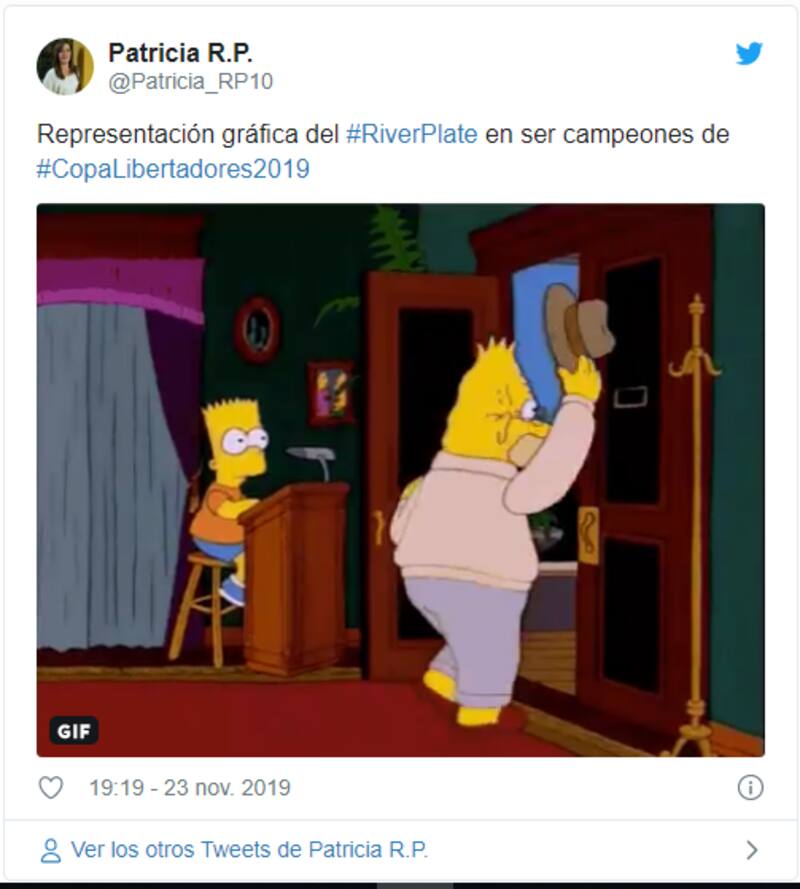Like the tweet with the heart icon
800x889 pixels.
click(x=50, y=788)
